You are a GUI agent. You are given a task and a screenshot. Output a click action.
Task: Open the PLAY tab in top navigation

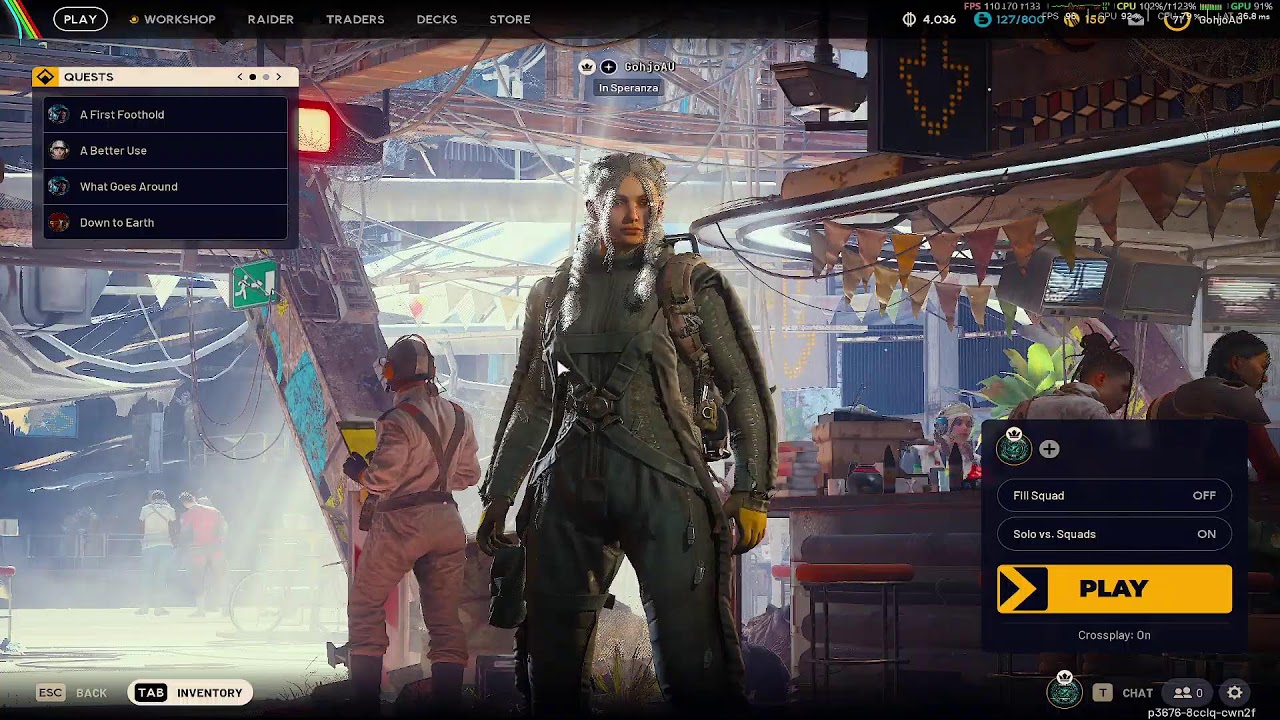click(80, 19)
